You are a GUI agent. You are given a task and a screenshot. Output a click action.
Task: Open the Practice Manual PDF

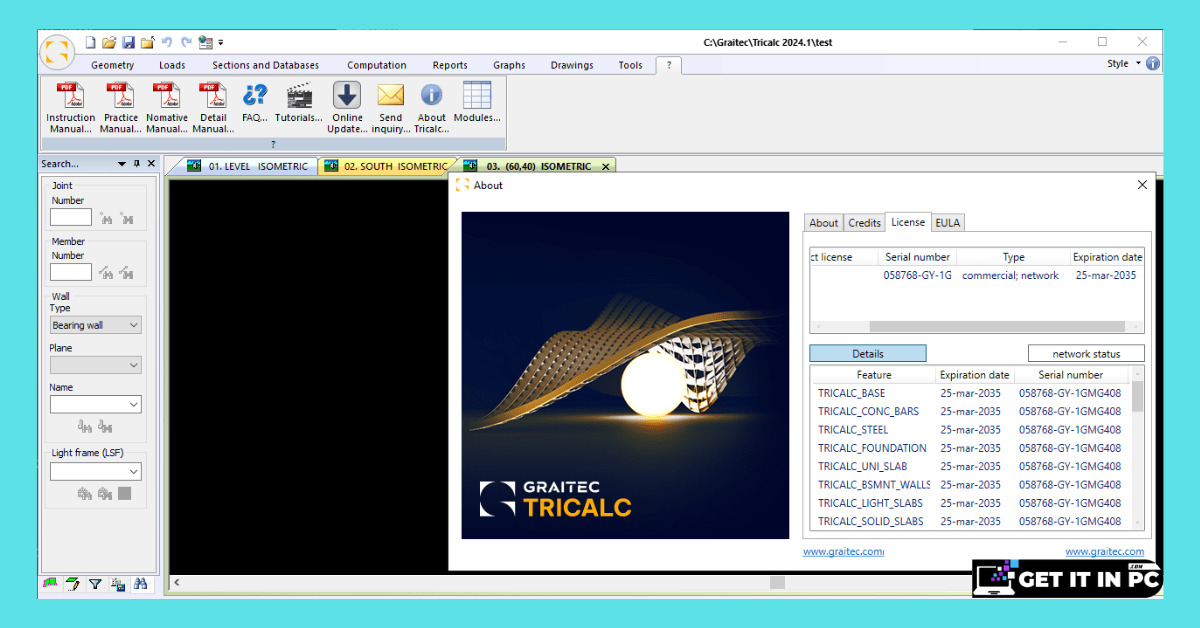(120, 108)
